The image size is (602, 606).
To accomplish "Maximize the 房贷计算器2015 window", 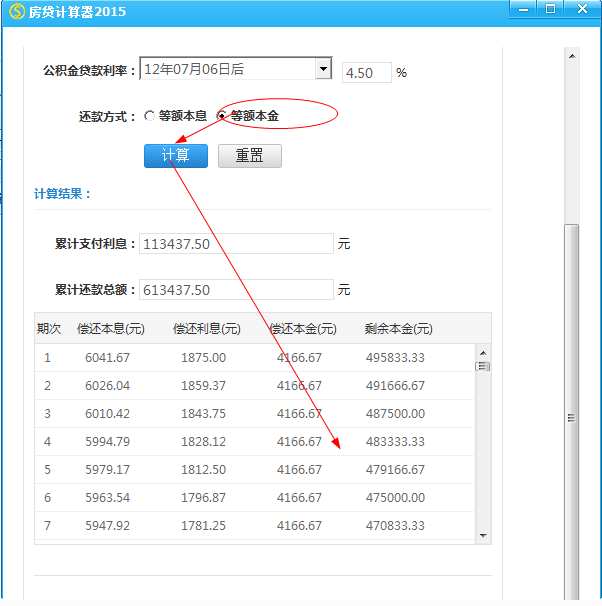I will coord(550,9).
